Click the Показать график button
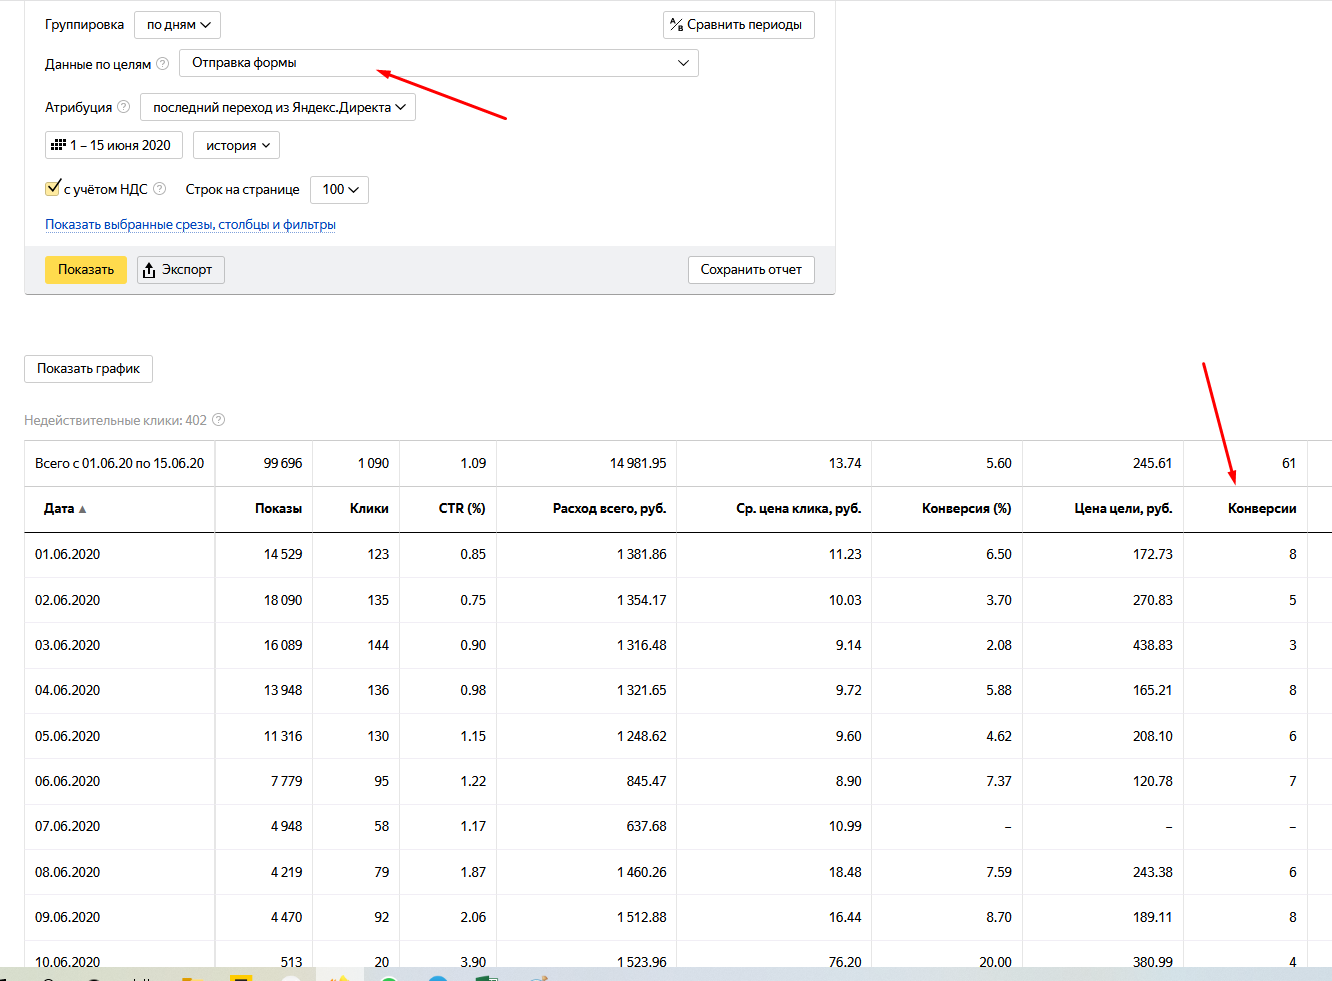The image size is (1332, 981). click(x=88, y=368)
